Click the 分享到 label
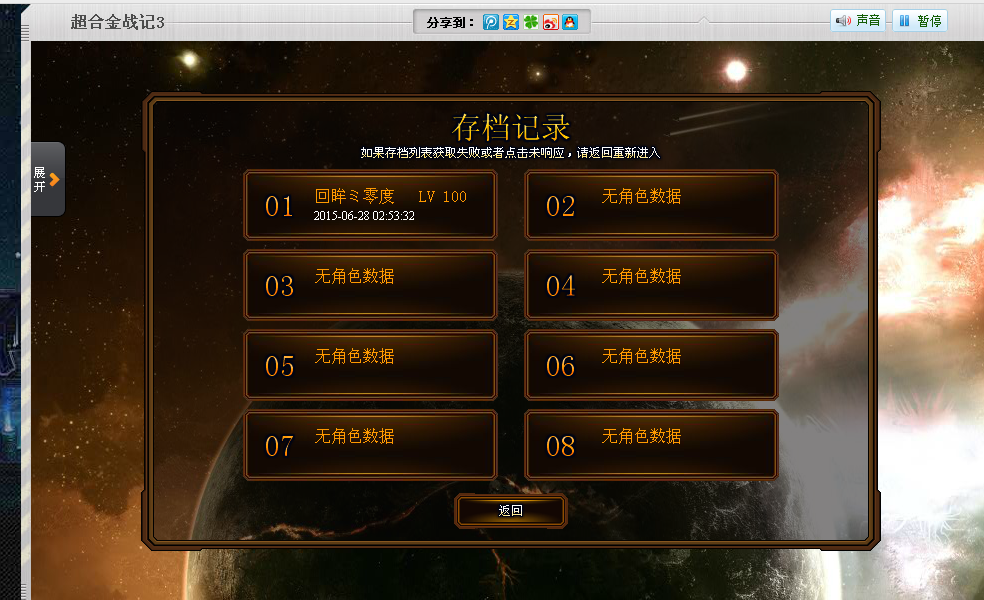This screenshot has height=600, width=984. click(450, 23)
